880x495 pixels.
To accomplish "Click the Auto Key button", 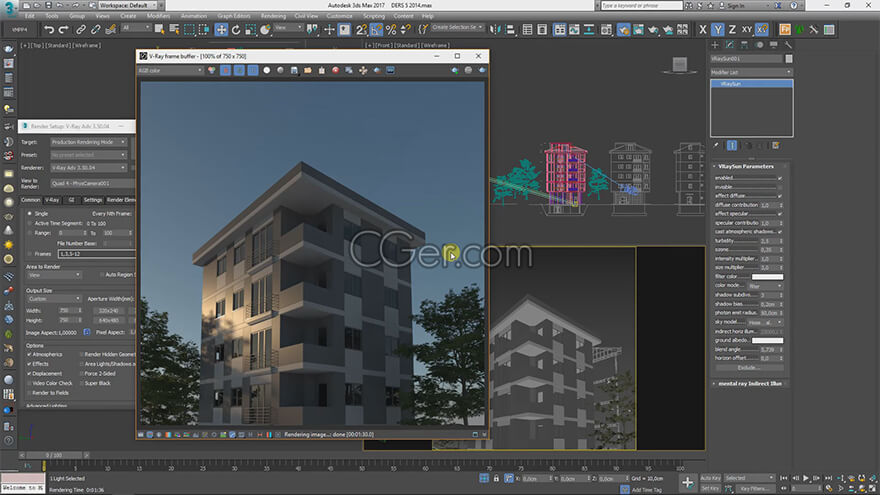I will click(x=710, y=478).
